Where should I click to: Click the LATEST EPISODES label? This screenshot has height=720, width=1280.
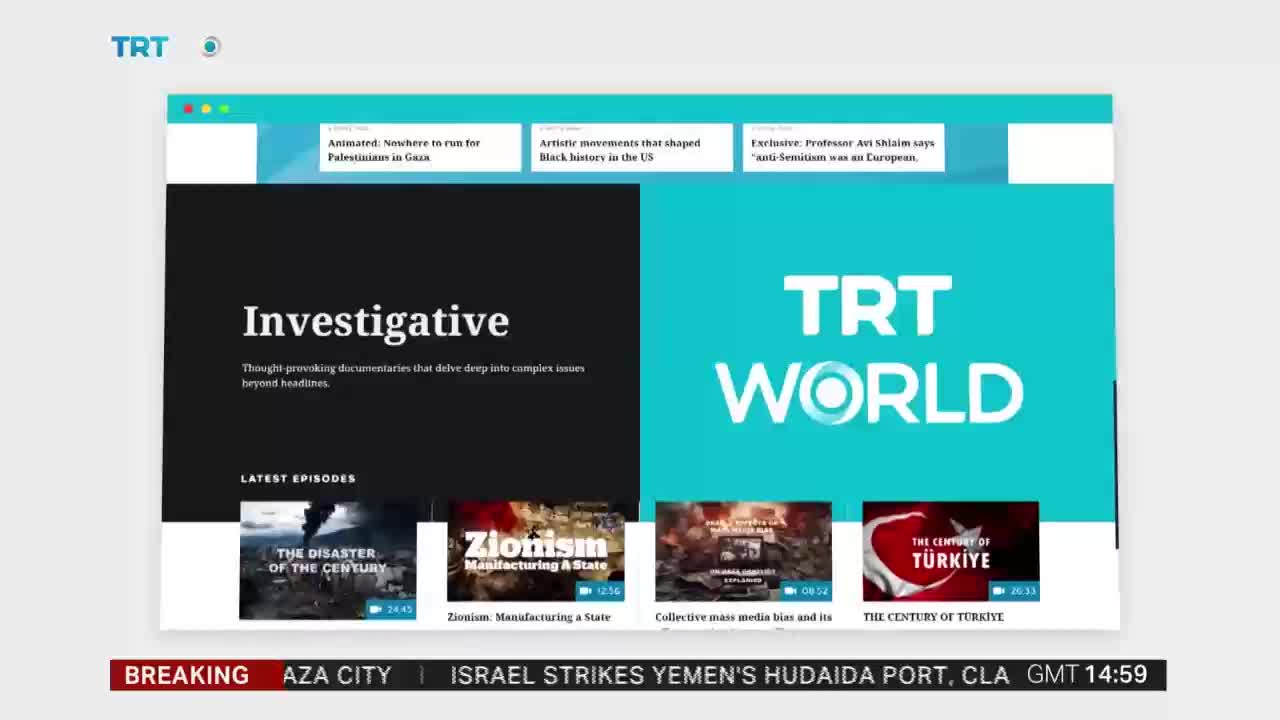click(x=298, y=478)
